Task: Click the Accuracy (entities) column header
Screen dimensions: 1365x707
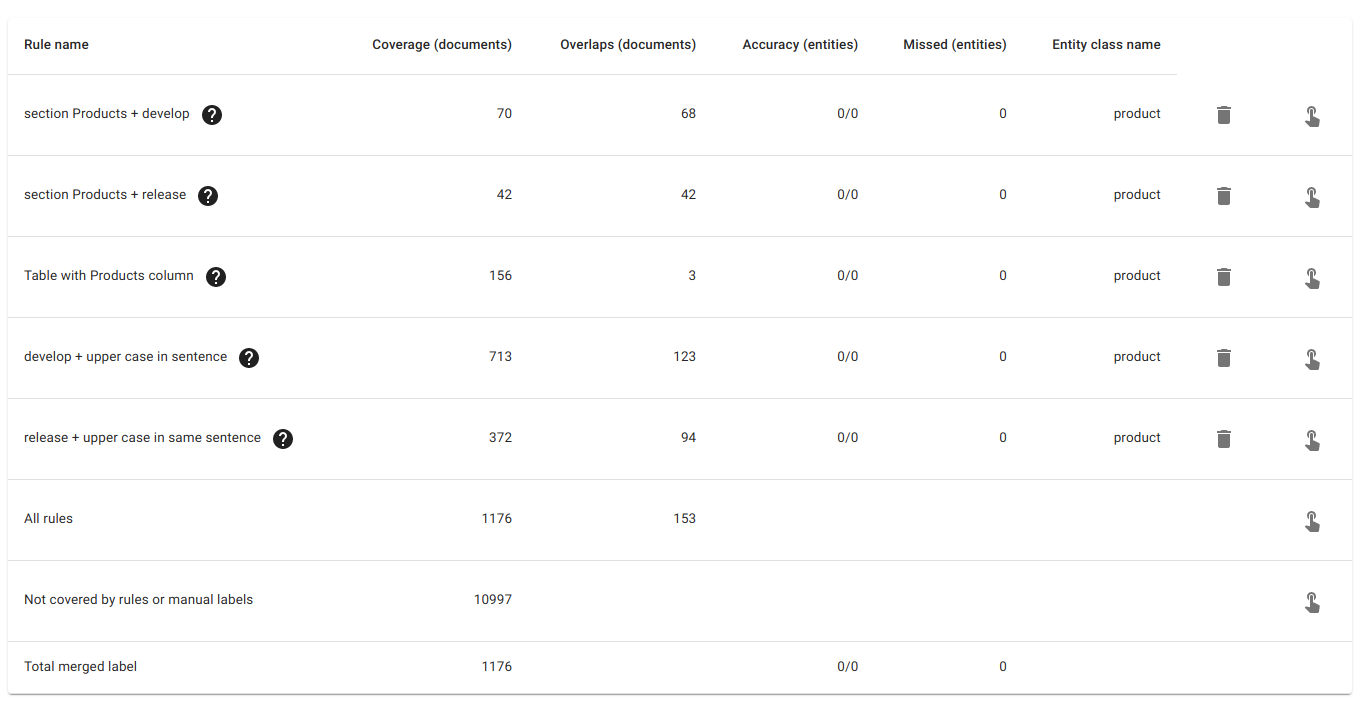Action: coord(800,45)
